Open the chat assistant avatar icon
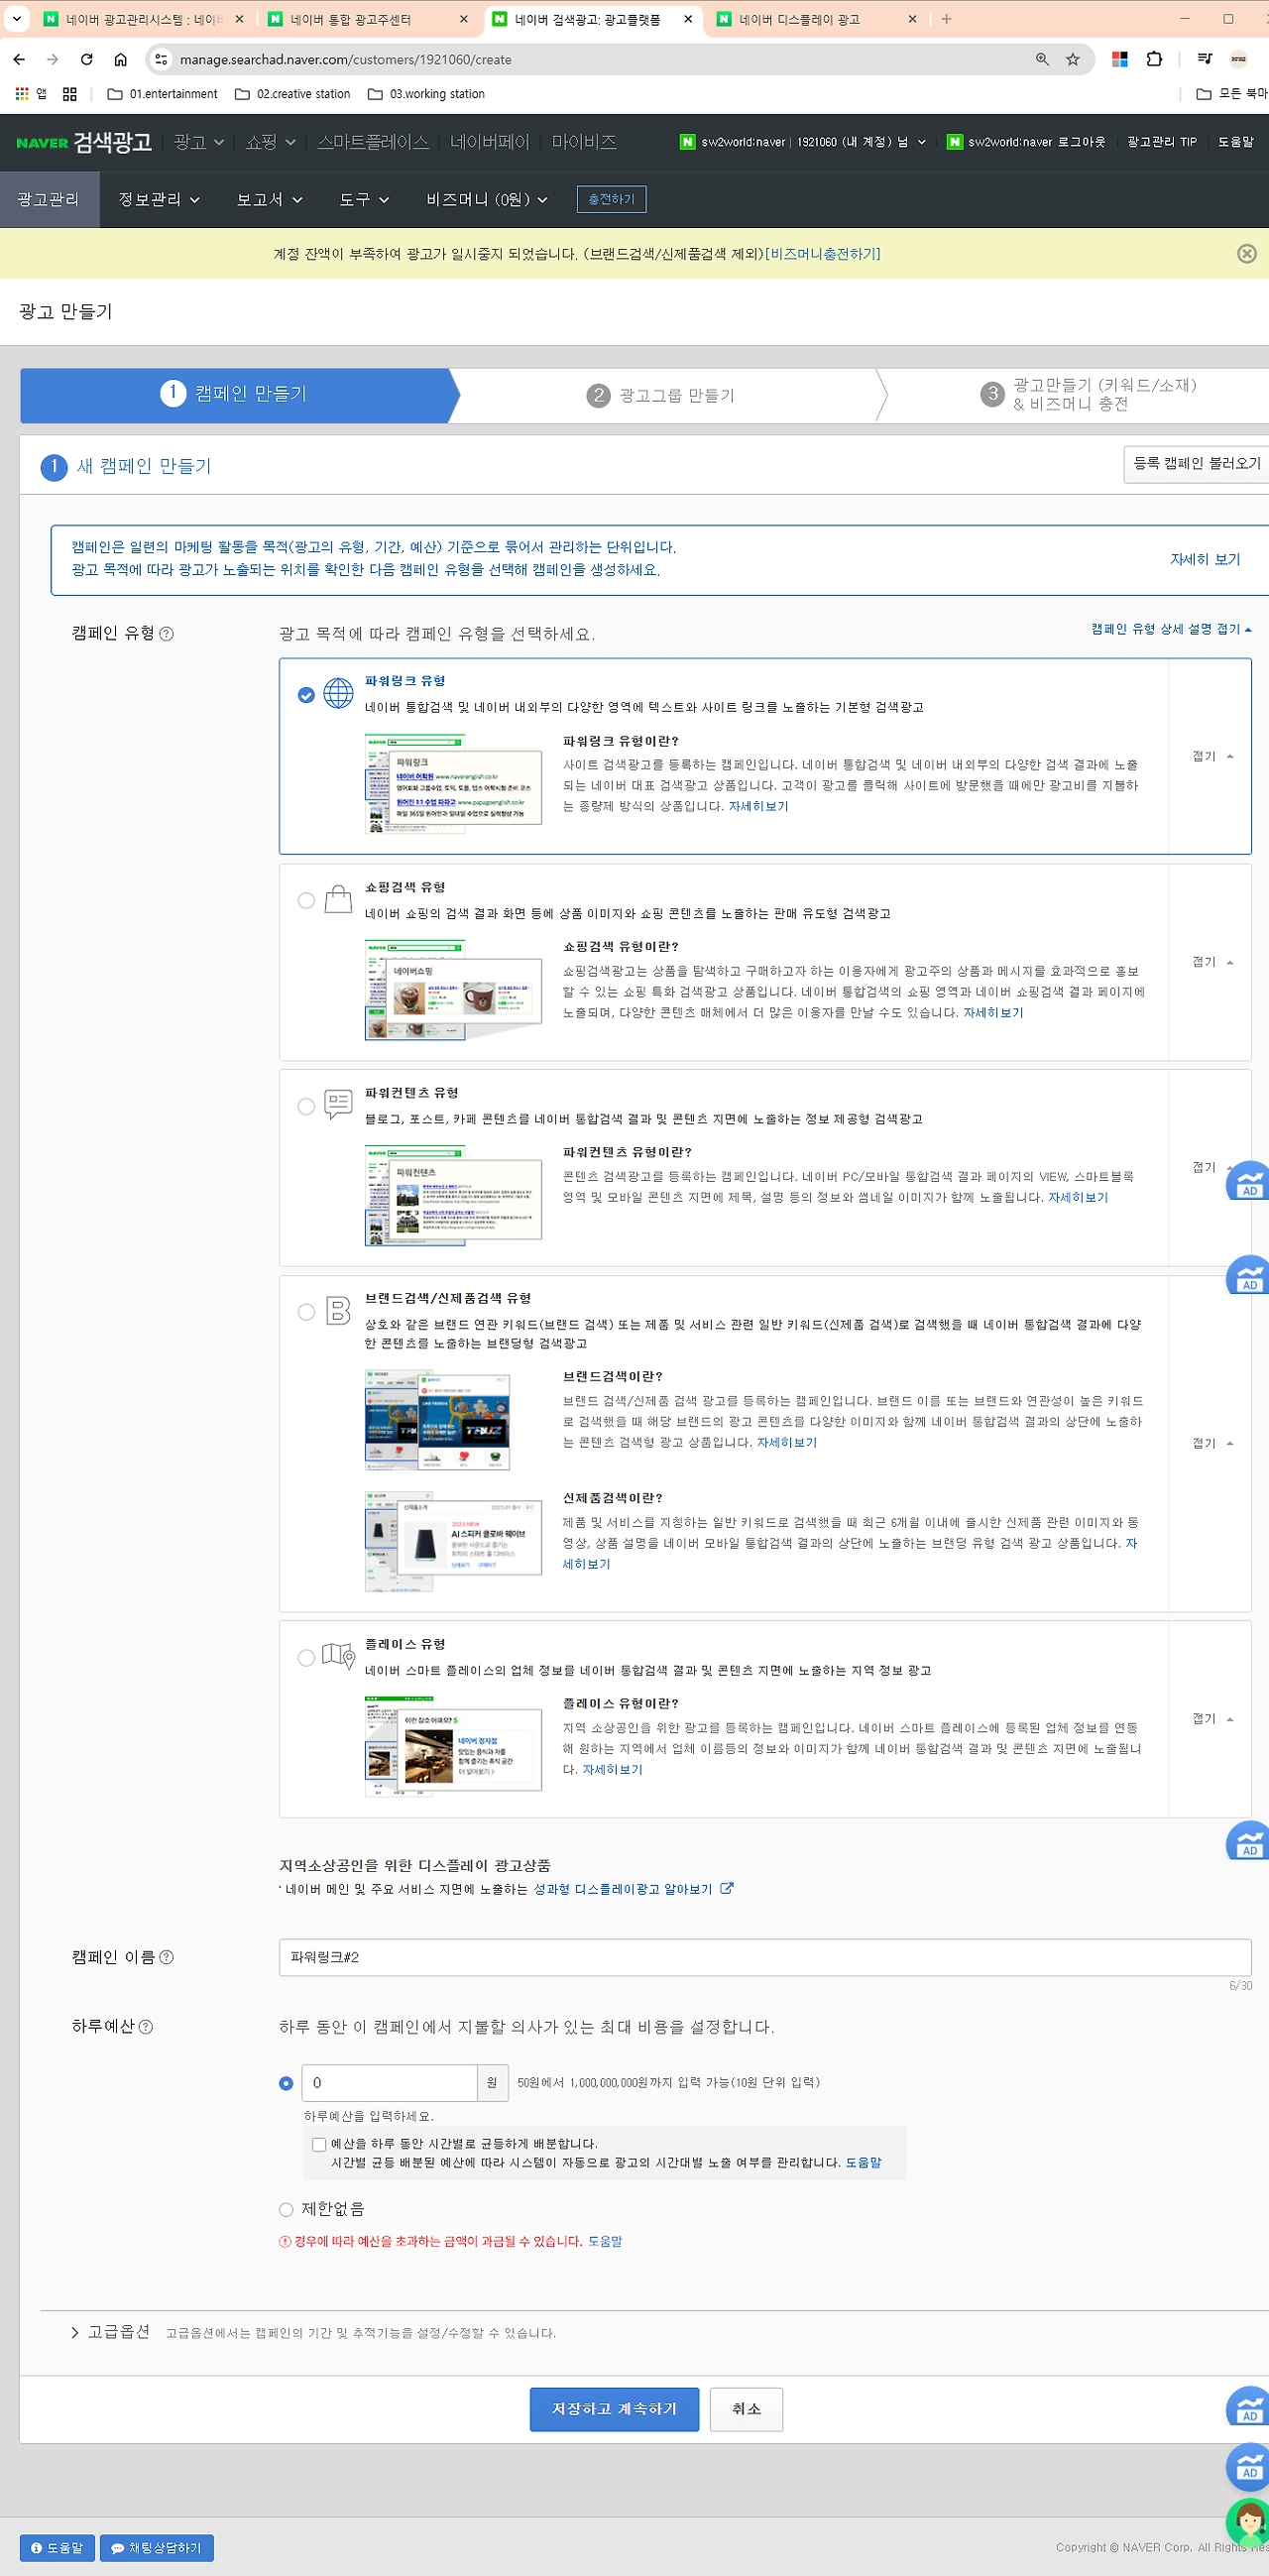The height and width of the screenshot is (2576, 1269). 1248,2523
